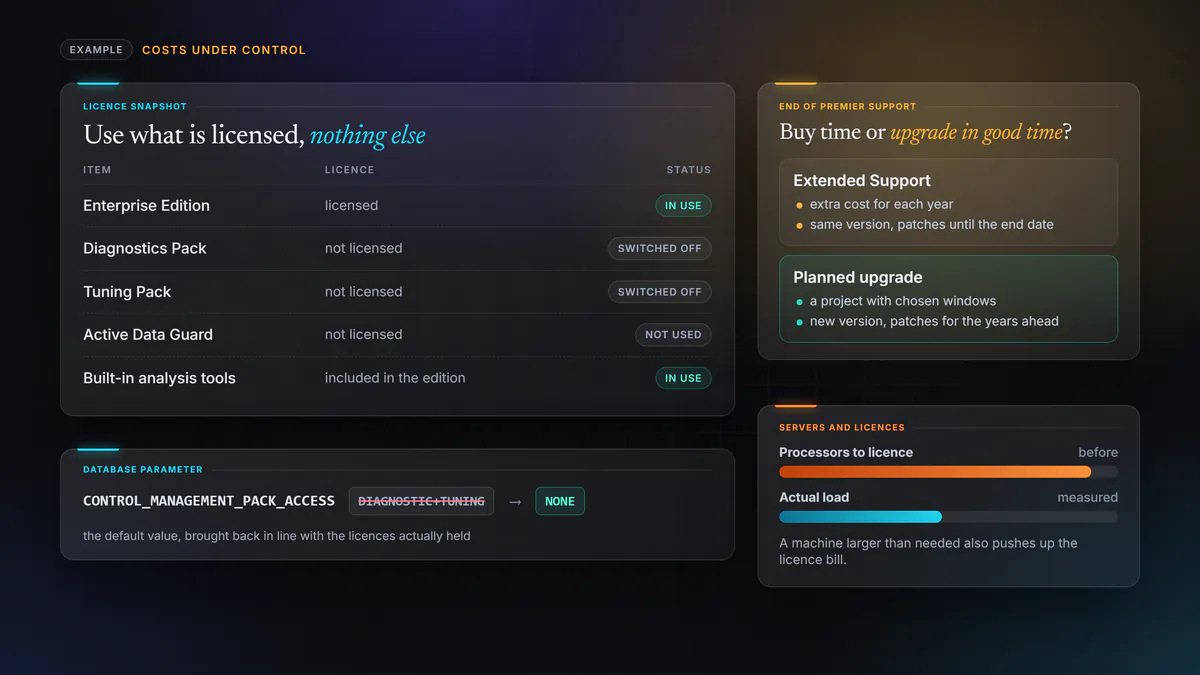Image resolution: width=1200 pixels, height=675 pixels.
Task: Click the struck-through DIAGNOSTIC+TUNING value
Action: coord(421,501)
